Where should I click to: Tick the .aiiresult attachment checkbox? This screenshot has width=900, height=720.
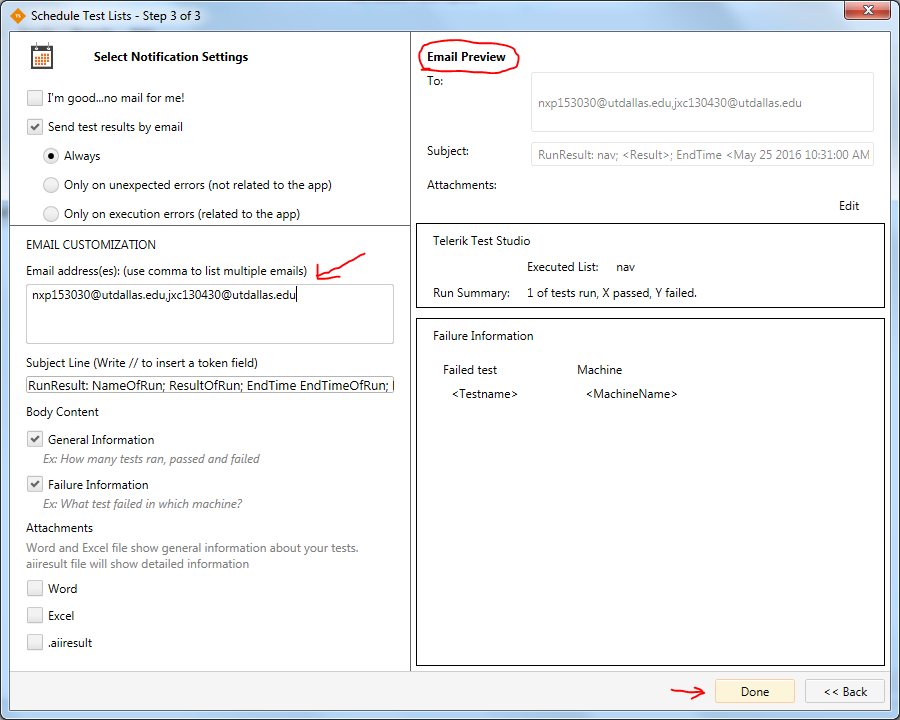[x=36, y=643]
